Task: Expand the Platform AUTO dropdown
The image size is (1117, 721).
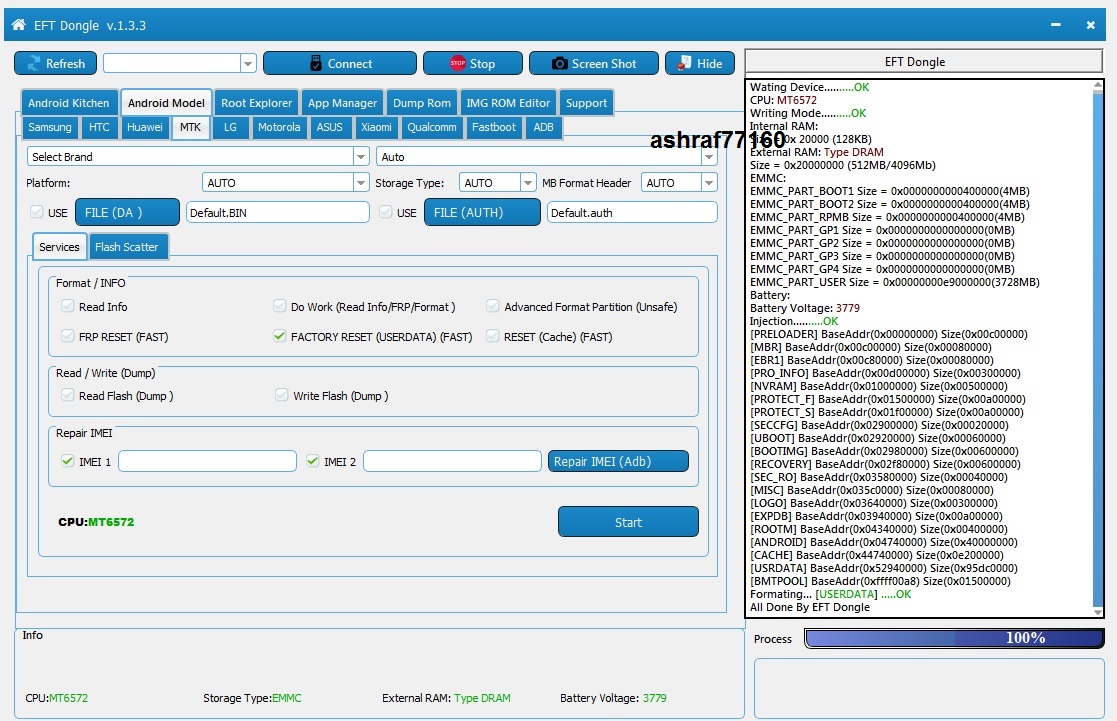Action: pos(360,183)
